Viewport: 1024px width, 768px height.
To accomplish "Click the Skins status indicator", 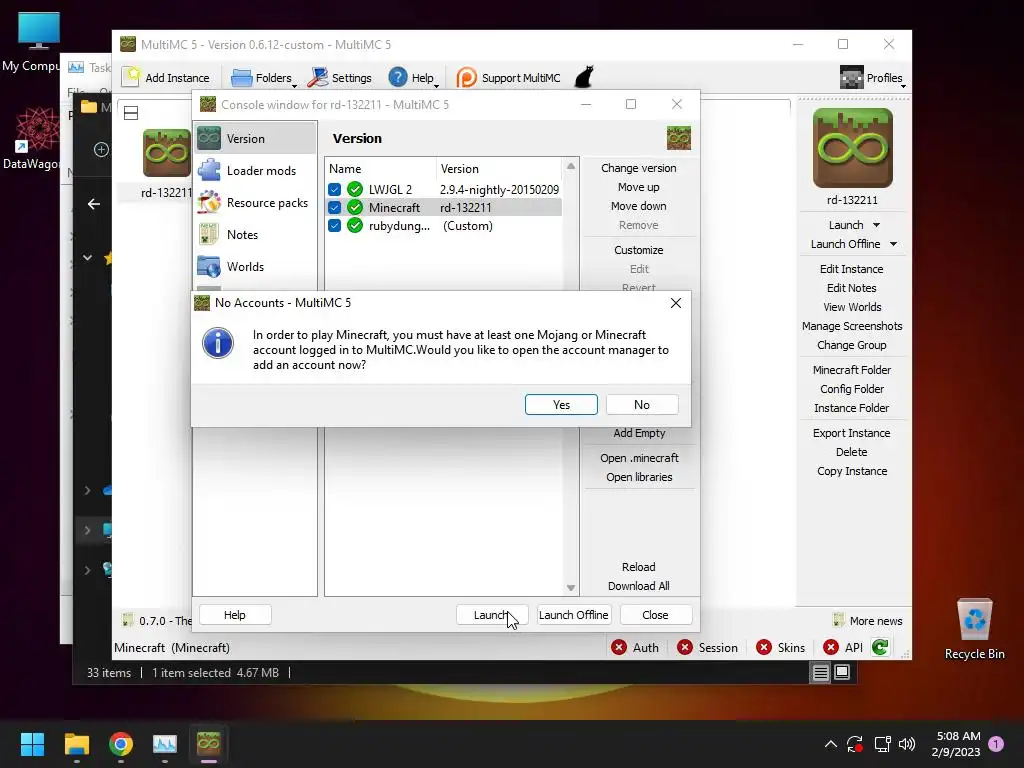I will 780,647.
